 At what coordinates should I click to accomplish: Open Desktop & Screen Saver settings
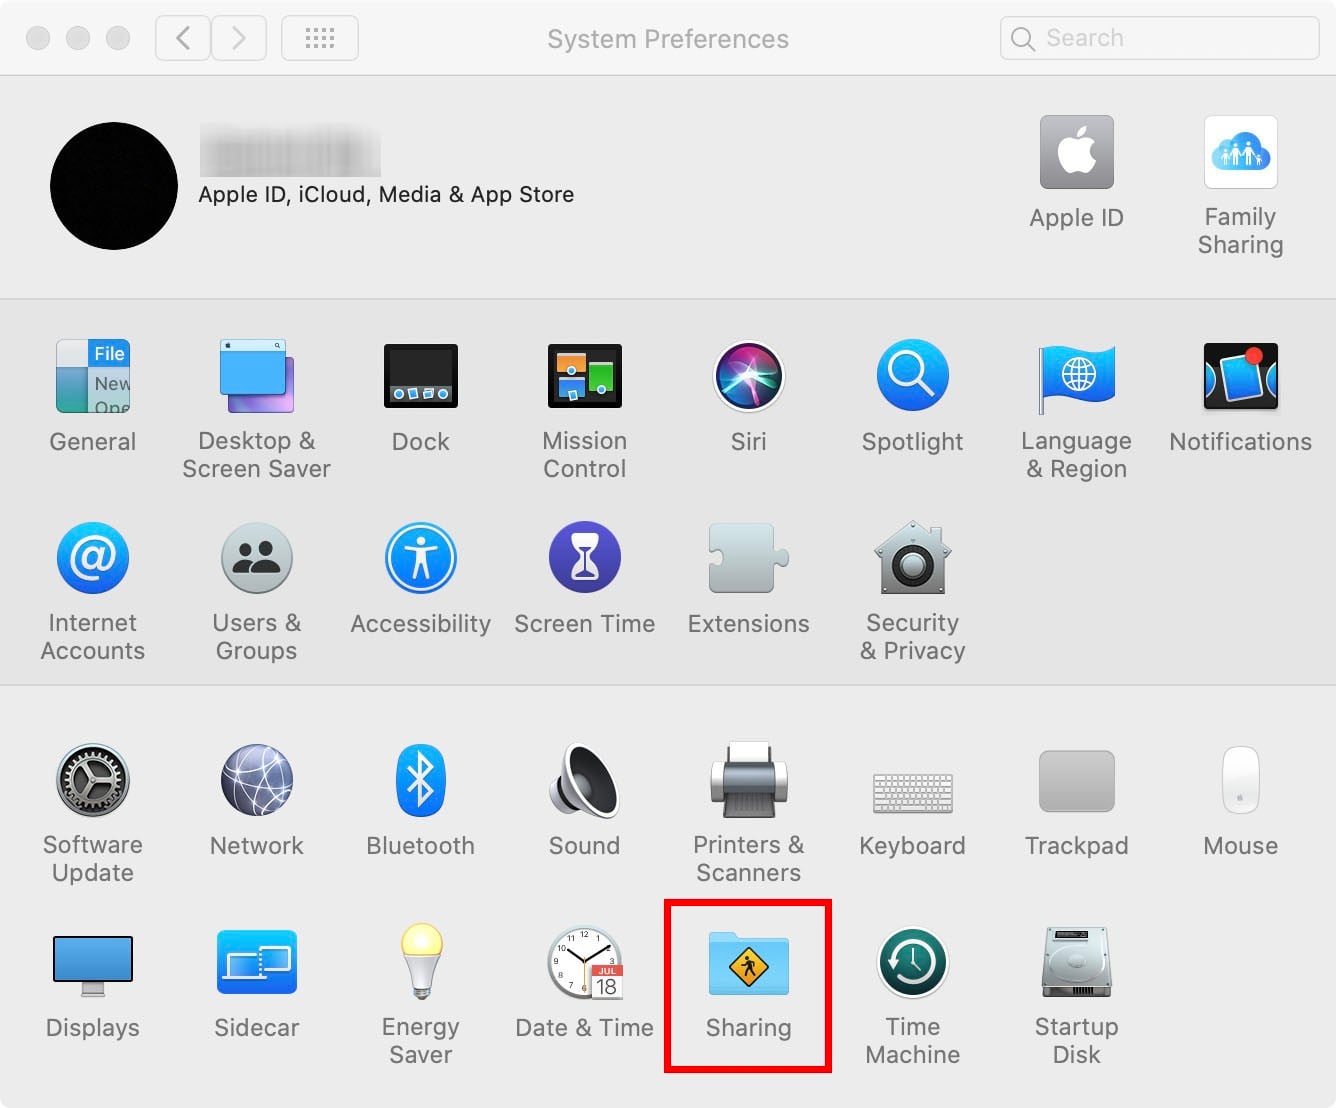(256, 377)
